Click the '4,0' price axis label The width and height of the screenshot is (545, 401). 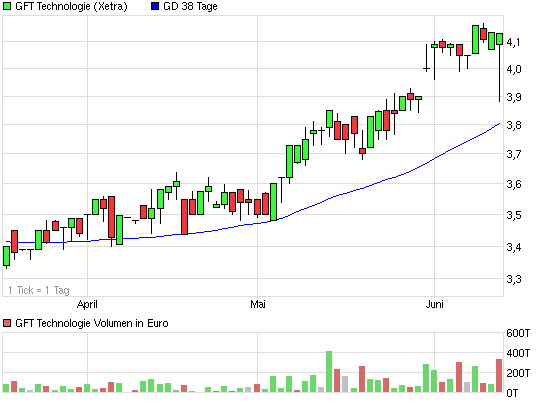coord(514,69)
